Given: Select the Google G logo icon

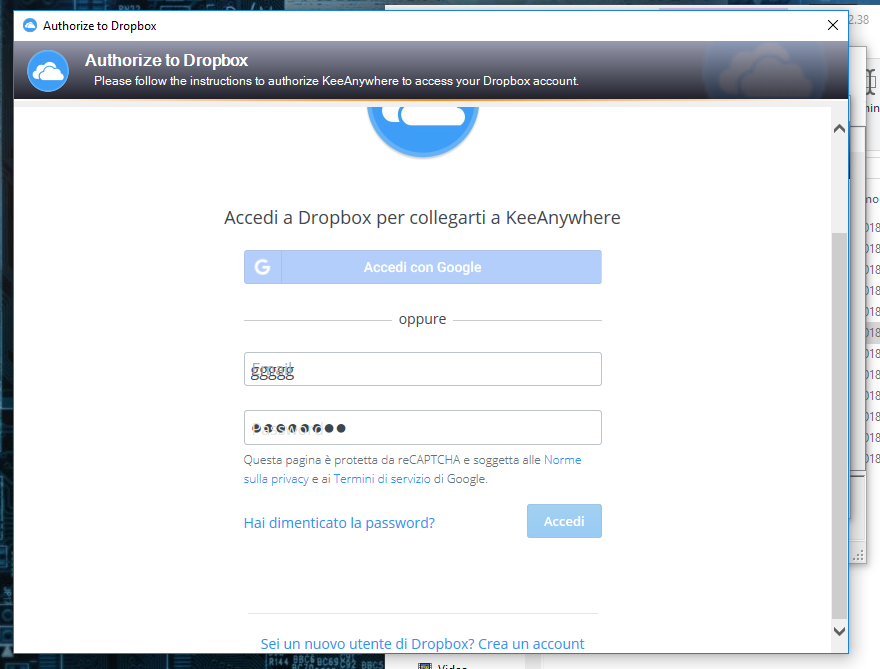Looking at the screenshot, I should pos(262,267).
